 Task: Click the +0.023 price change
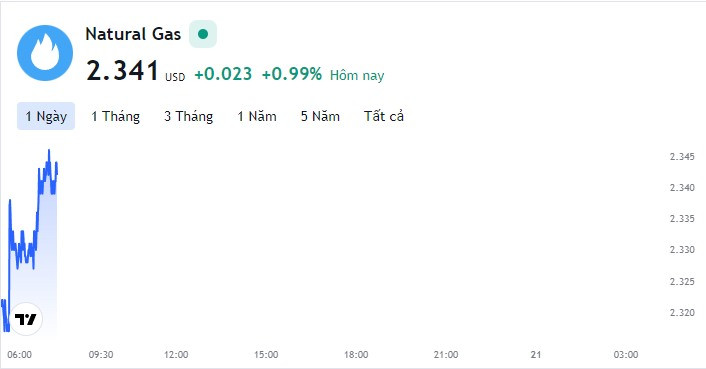(223, 74)
